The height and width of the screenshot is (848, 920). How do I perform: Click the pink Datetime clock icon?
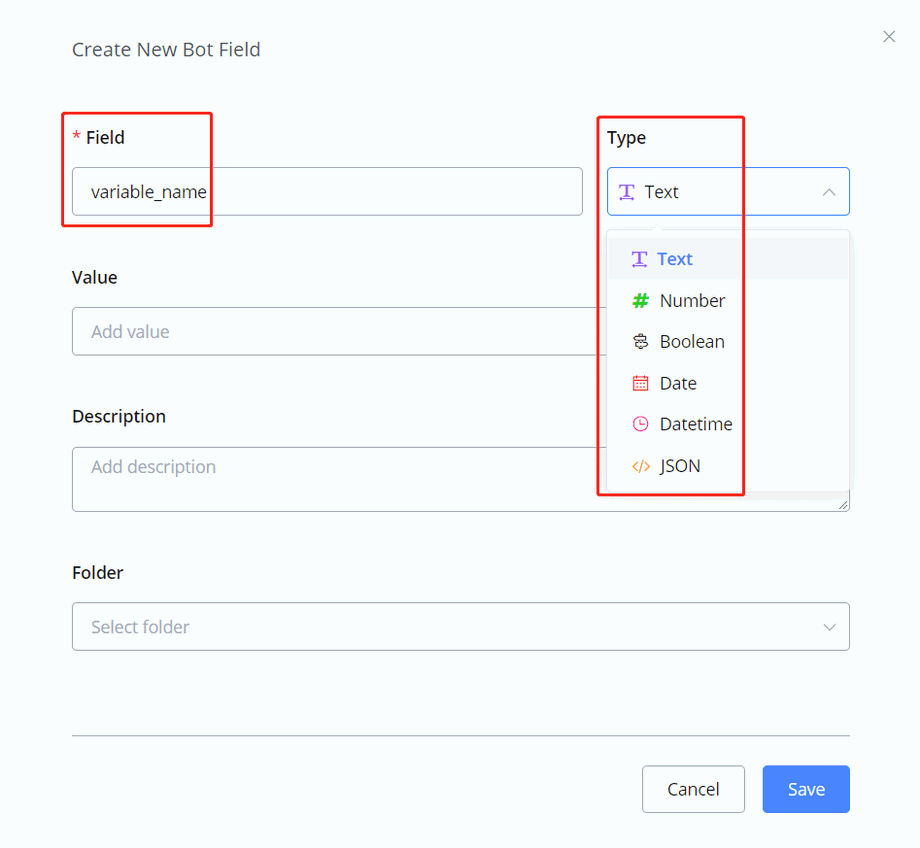point(641,424)
